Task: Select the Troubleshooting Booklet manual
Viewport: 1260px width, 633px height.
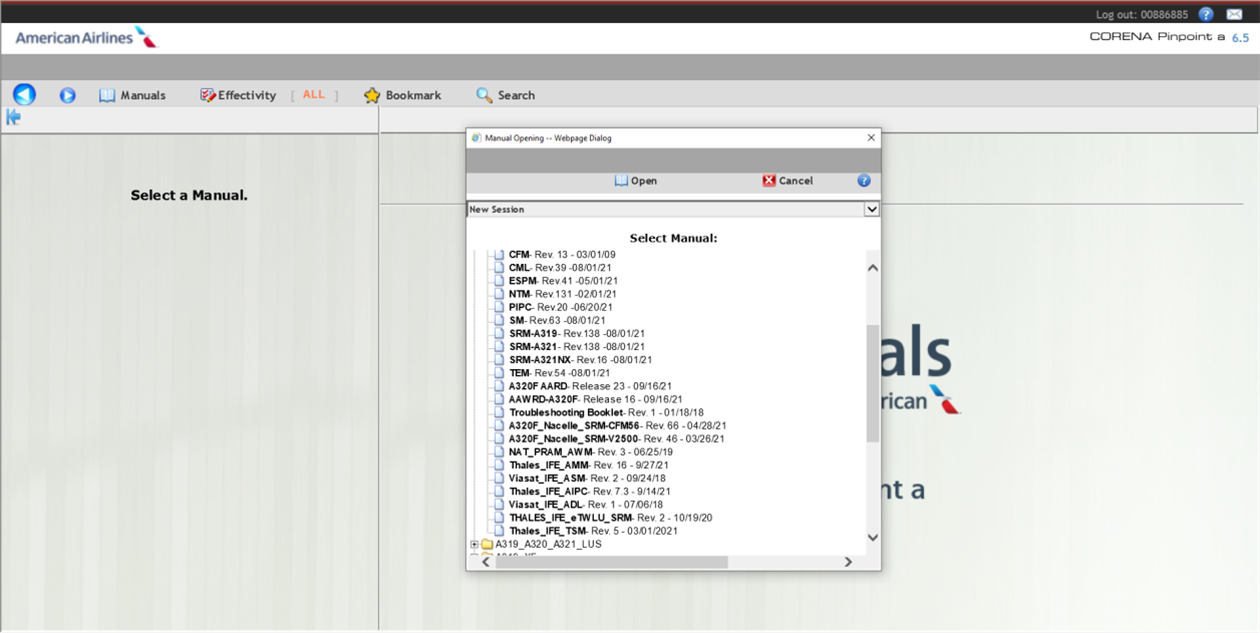Action: [x=566, y=412]
